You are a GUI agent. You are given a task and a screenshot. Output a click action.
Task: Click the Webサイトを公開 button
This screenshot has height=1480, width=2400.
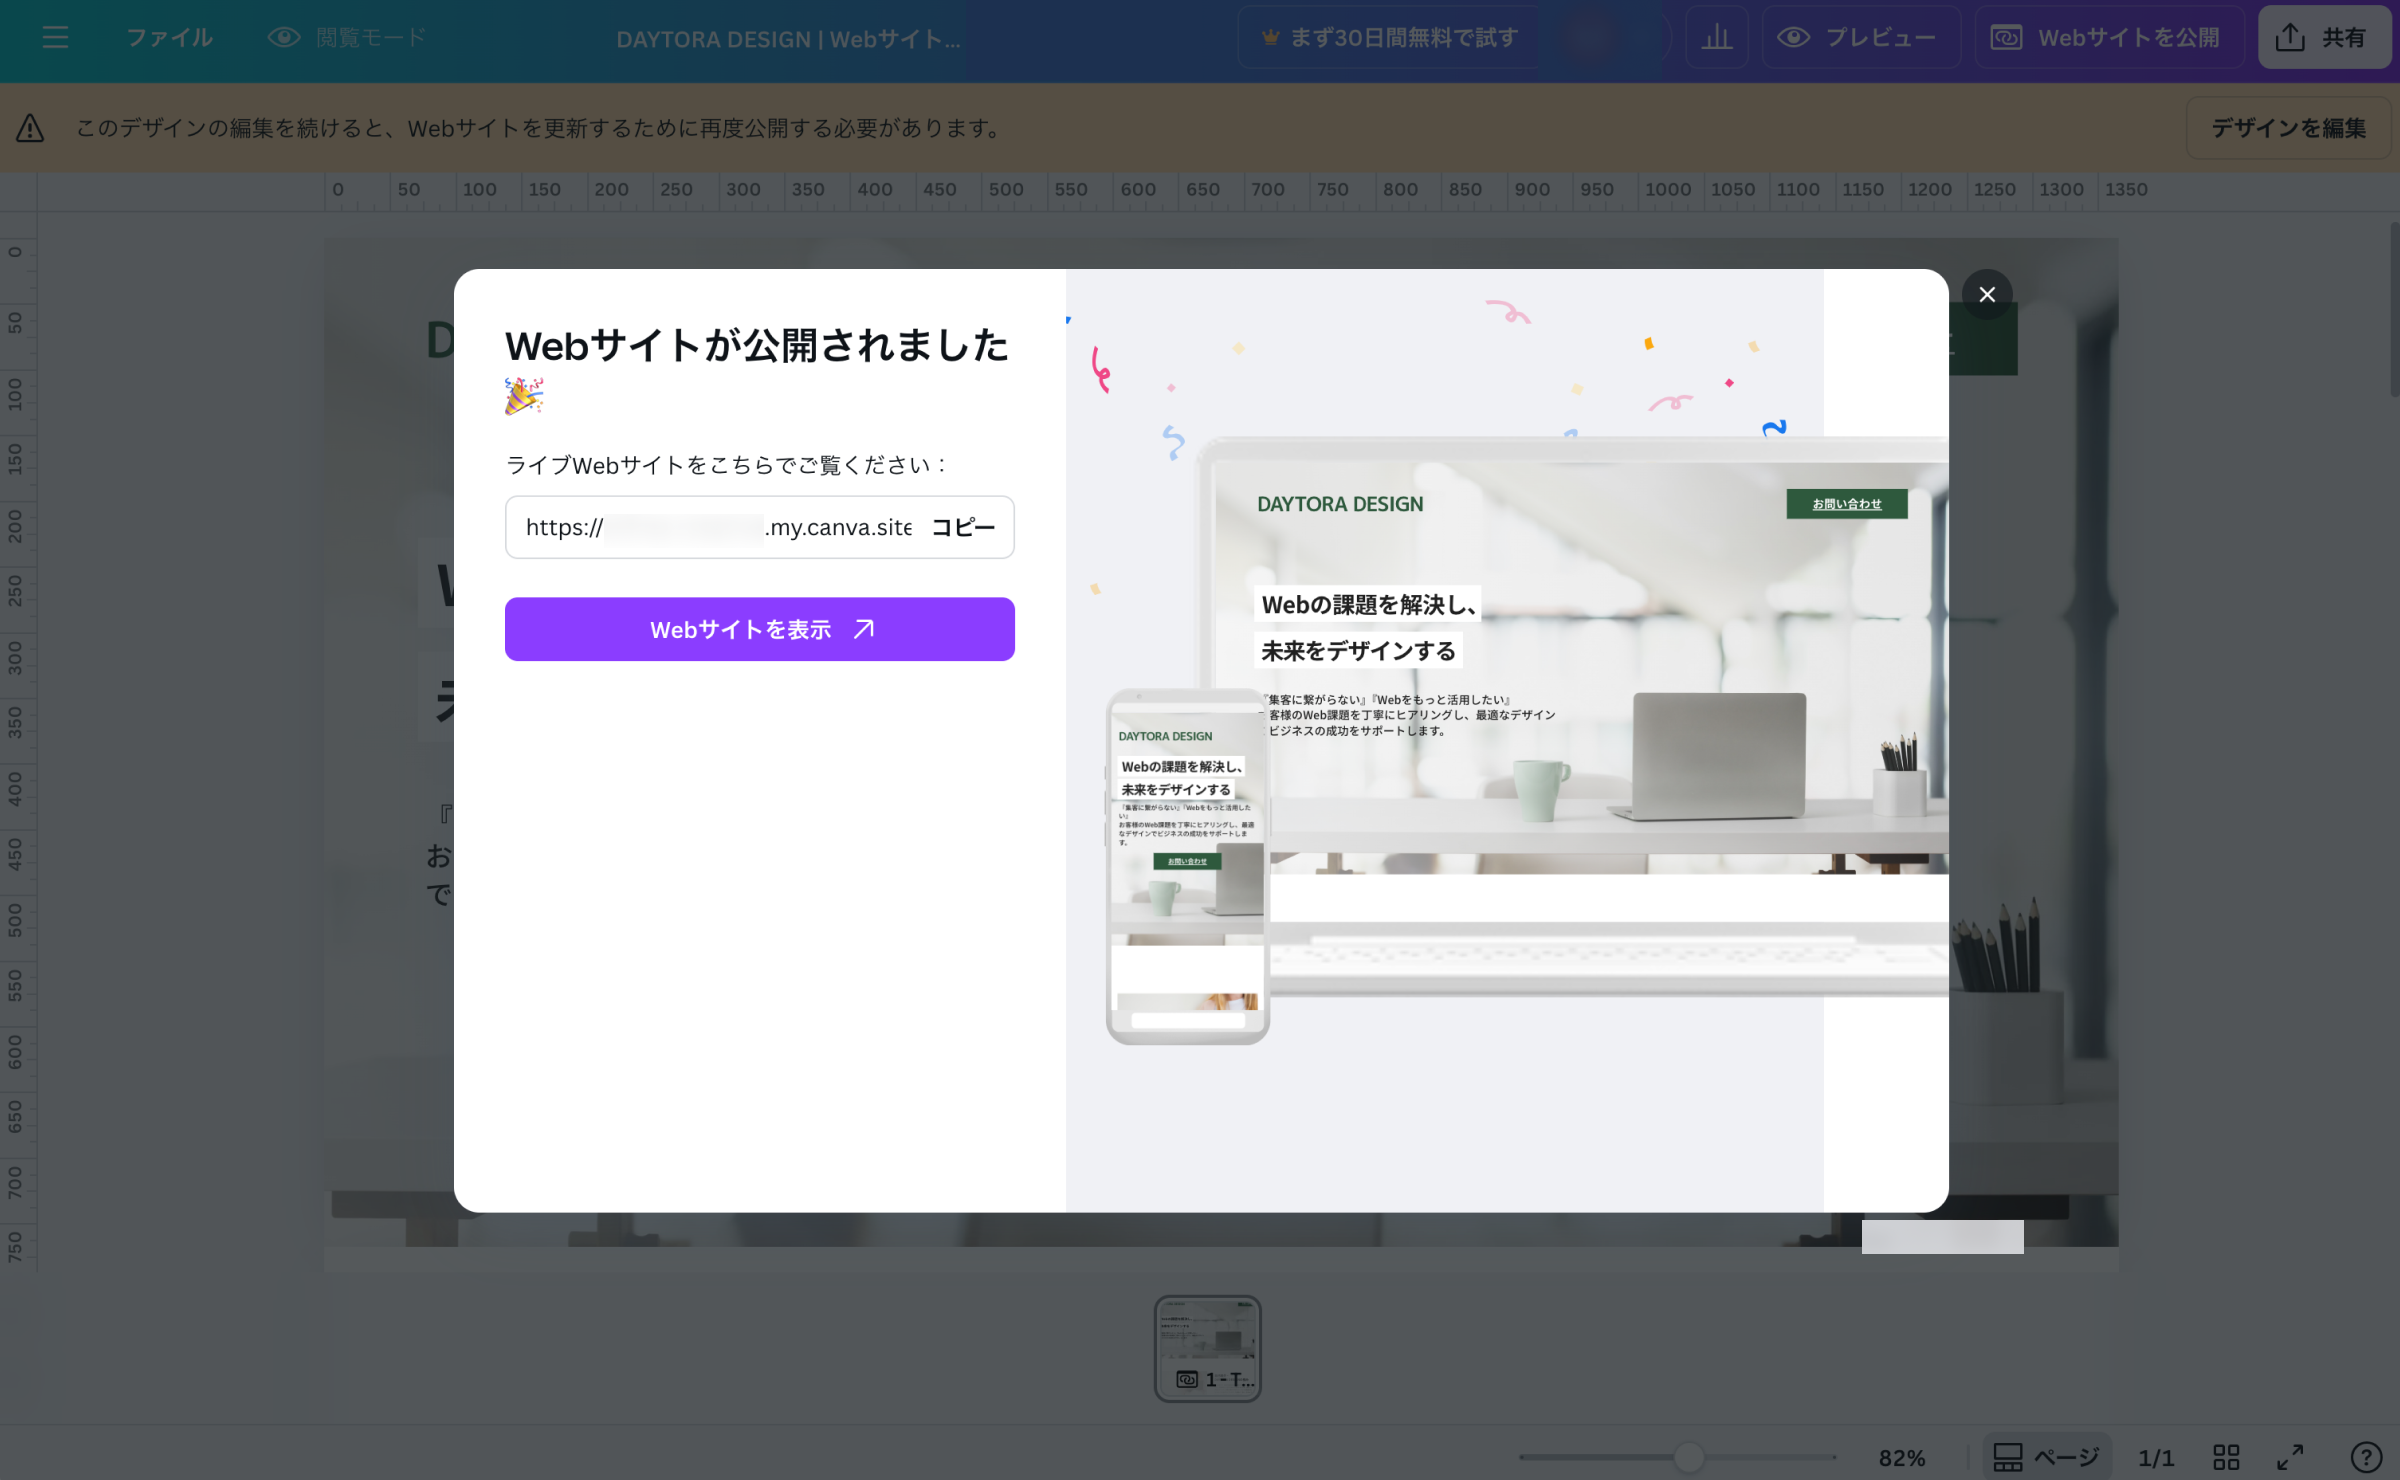pyautogui.click(x=2110, y=38)
